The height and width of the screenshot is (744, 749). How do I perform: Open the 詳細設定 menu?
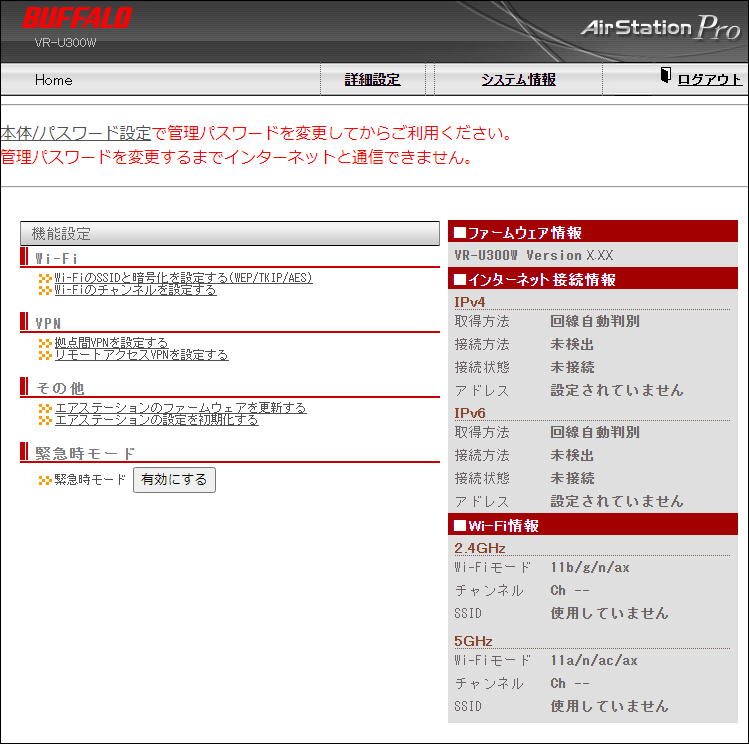point(372,80)
